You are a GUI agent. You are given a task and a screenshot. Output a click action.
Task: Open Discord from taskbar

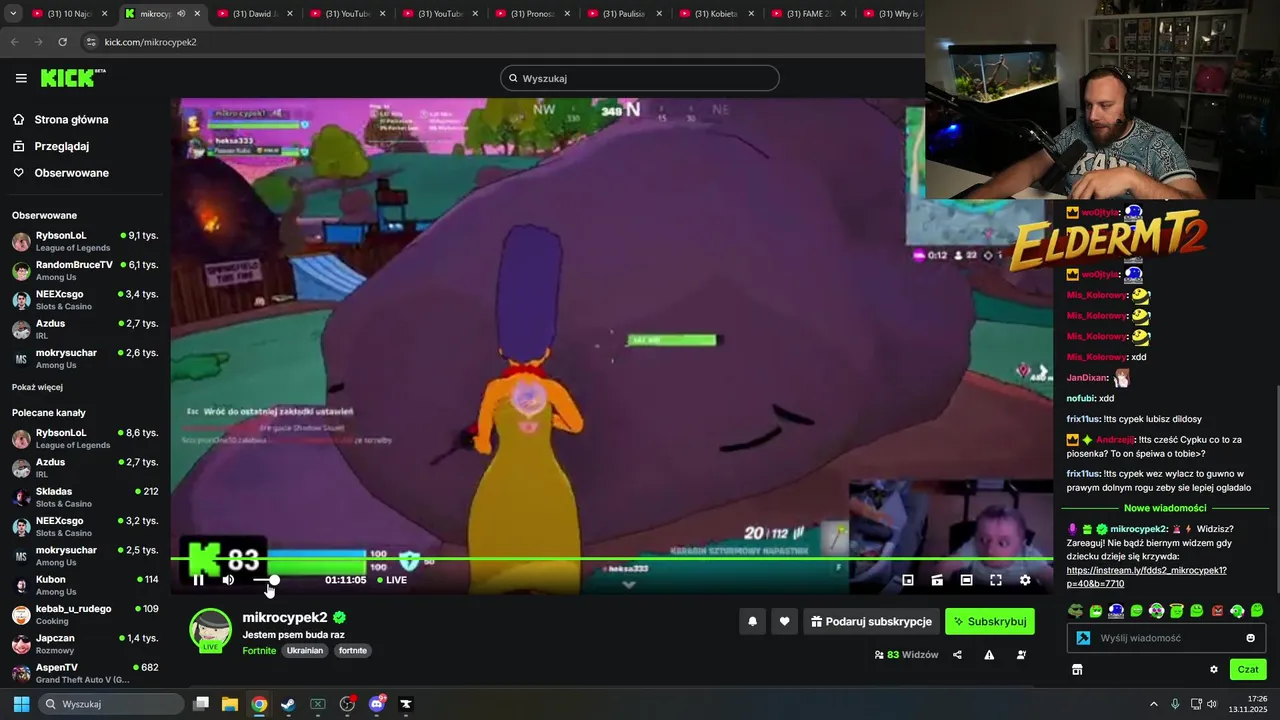click(376, 704)
